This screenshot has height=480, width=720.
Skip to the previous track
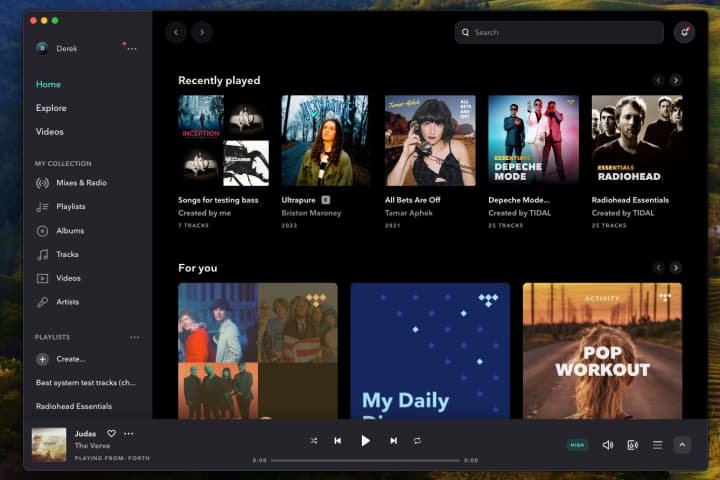338,440
